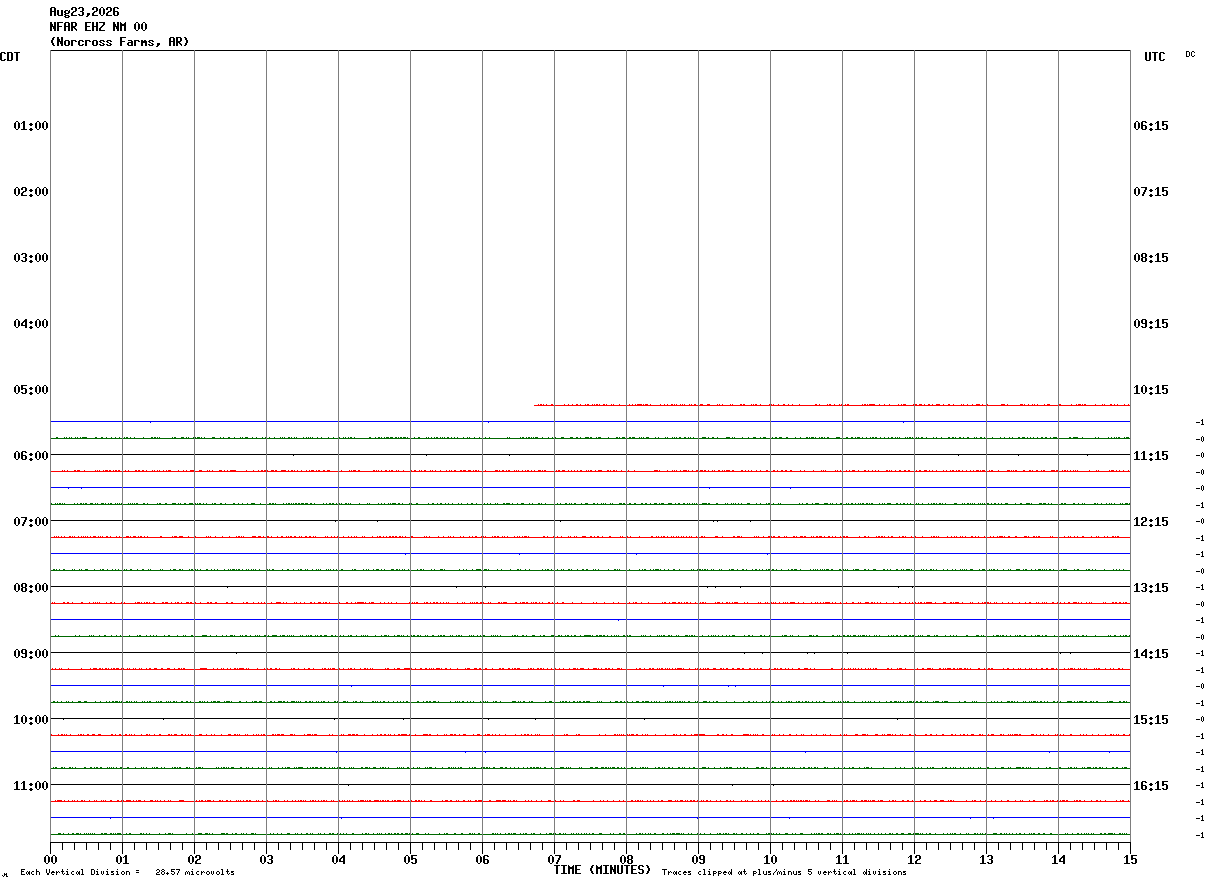Click the TIME (MINUTES) axis title
1210x886 pixels.
click(602, 870)
